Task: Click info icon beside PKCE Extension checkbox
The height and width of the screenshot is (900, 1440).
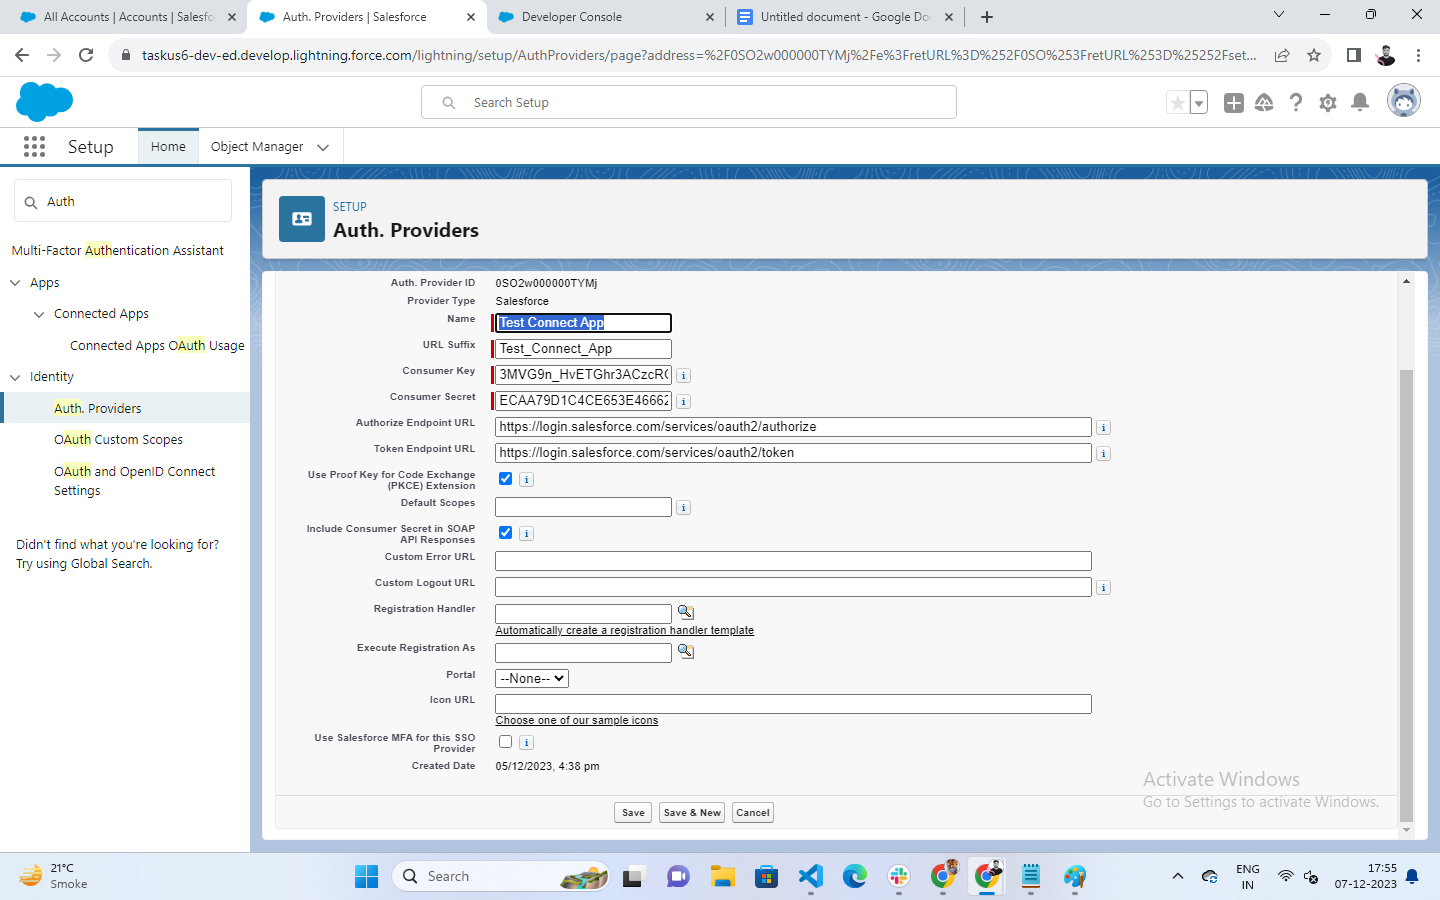Action: (x=527, y=480)
